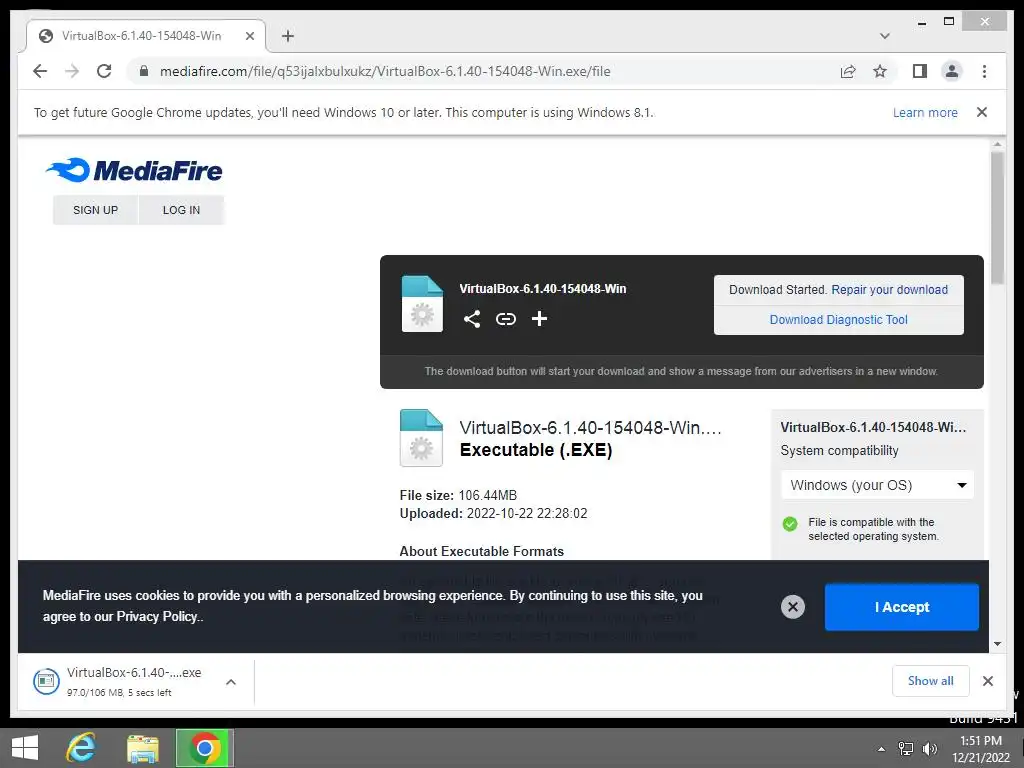Click the green compatibility checkmark icon
The image size is (1024, 768).
pyautogui.click(x=790, y=524)
